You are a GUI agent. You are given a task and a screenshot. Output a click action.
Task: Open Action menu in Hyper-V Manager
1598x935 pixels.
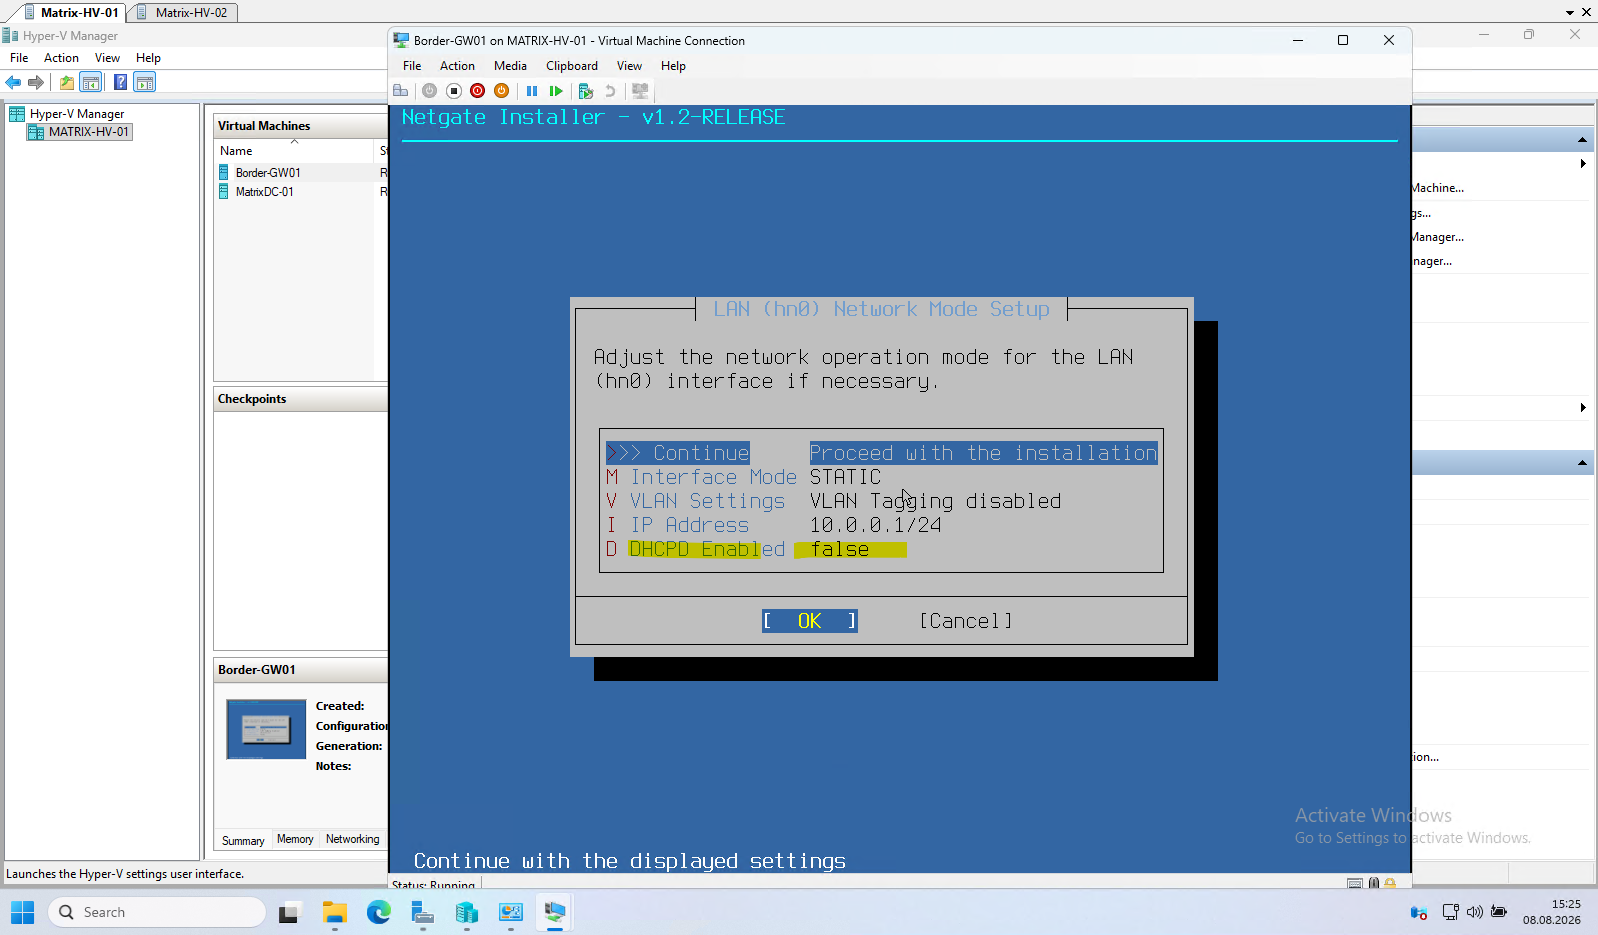[x=61, y=58]
